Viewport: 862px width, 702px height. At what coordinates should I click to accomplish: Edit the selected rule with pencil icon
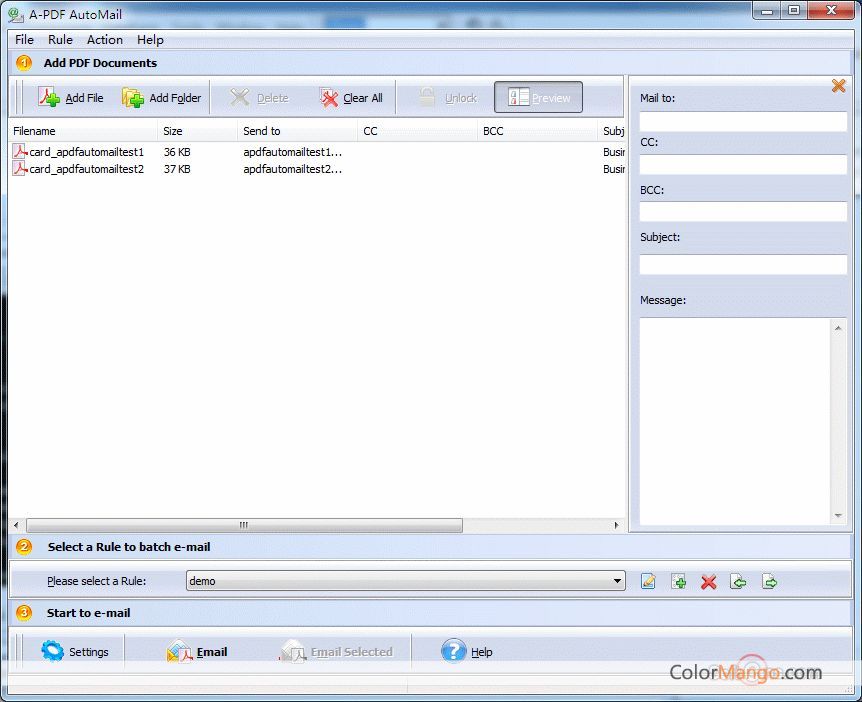[648, 581]
